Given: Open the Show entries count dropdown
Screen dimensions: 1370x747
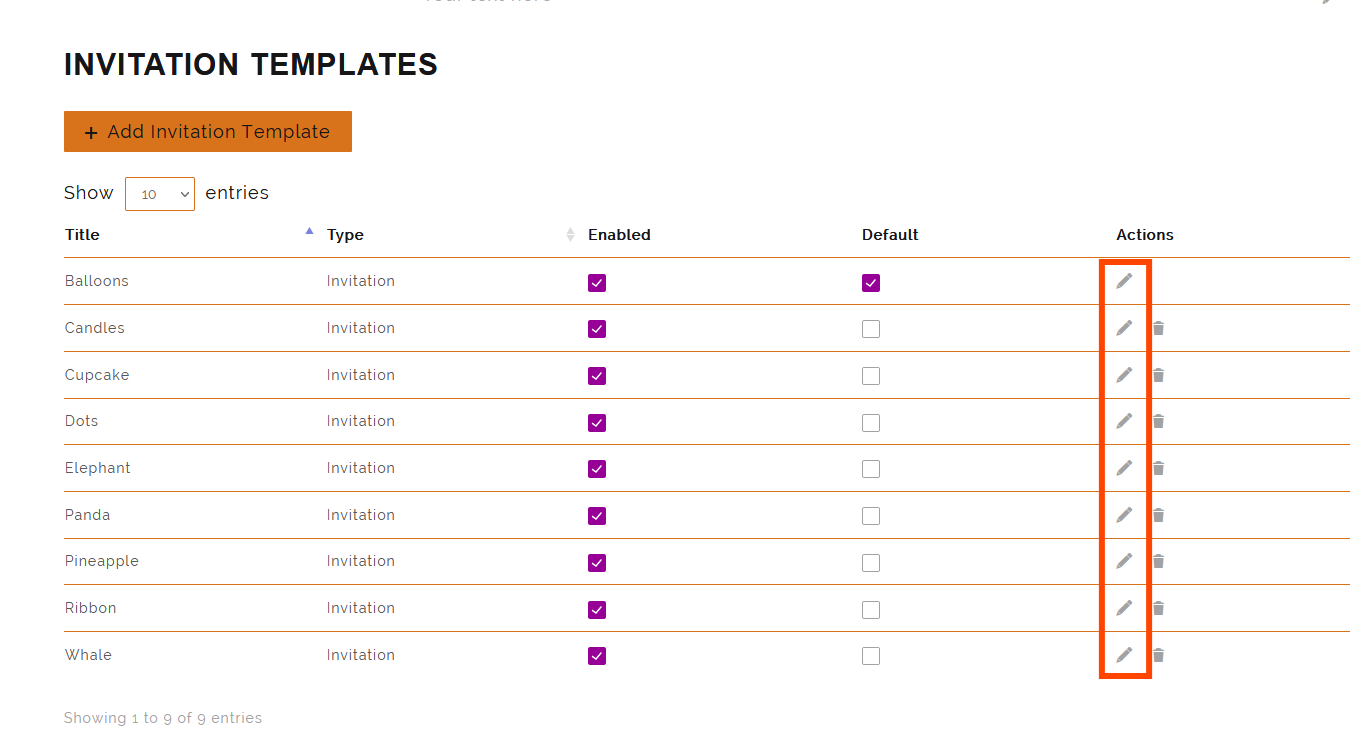Looking at the screenshot, I should [160, 194].
